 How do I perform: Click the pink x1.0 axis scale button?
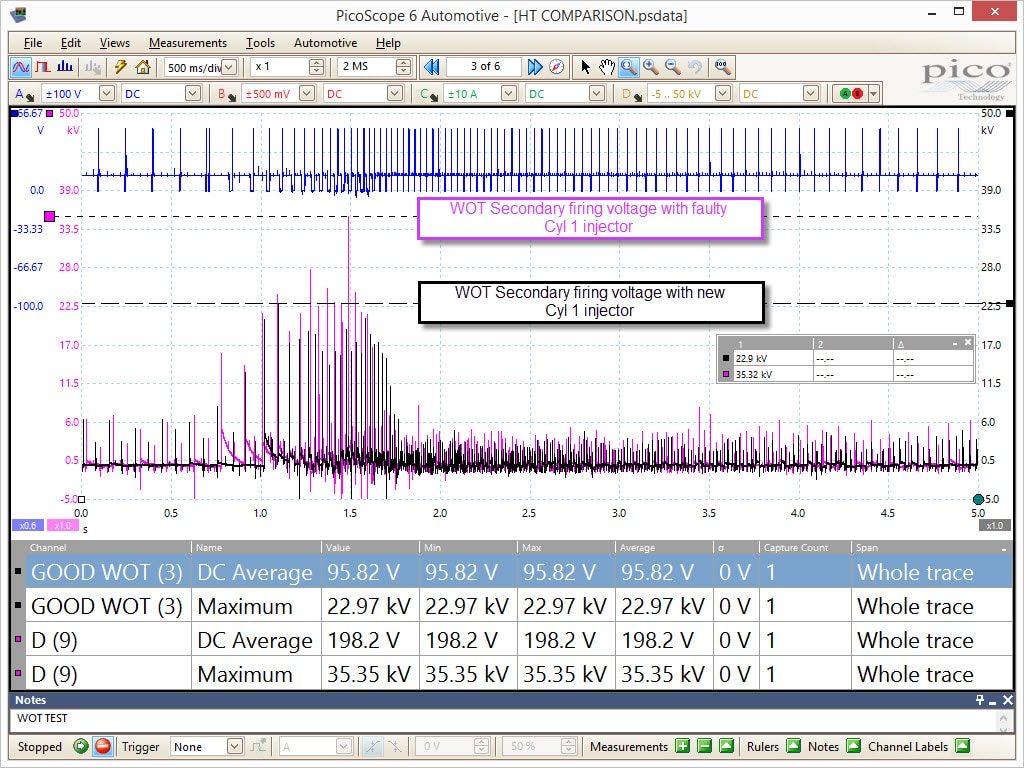pos(63,525)
